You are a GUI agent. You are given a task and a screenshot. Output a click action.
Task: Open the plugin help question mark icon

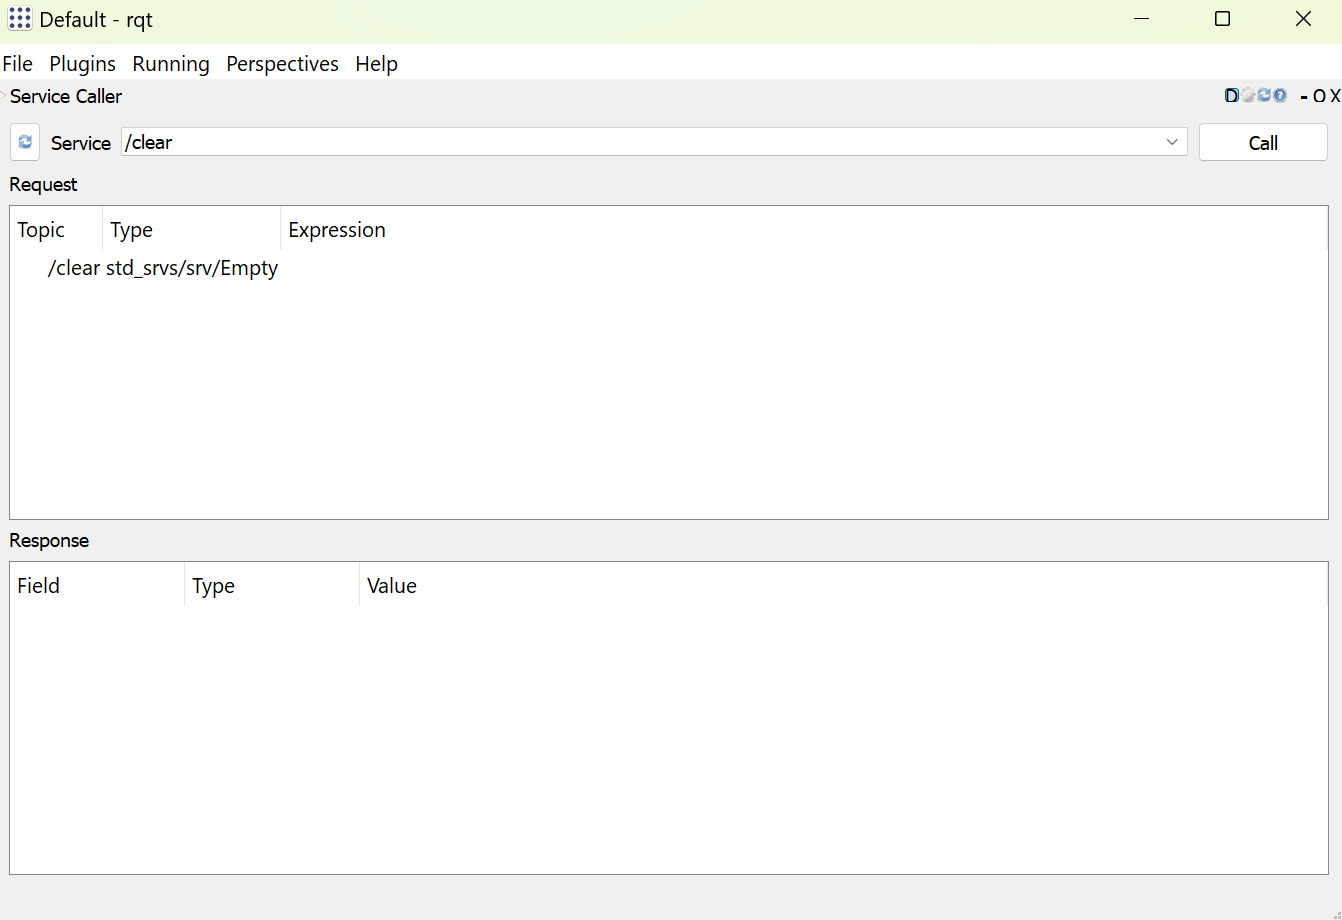tap(1280, 96)
